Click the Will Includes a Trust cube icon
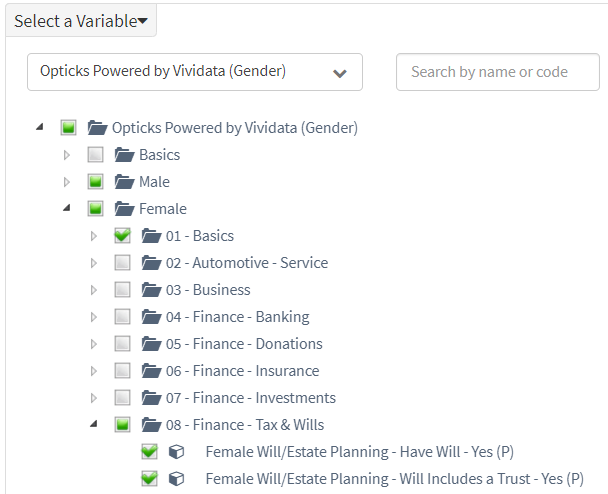Viewport: 608px width, 494px height. (x=176, y=479)
